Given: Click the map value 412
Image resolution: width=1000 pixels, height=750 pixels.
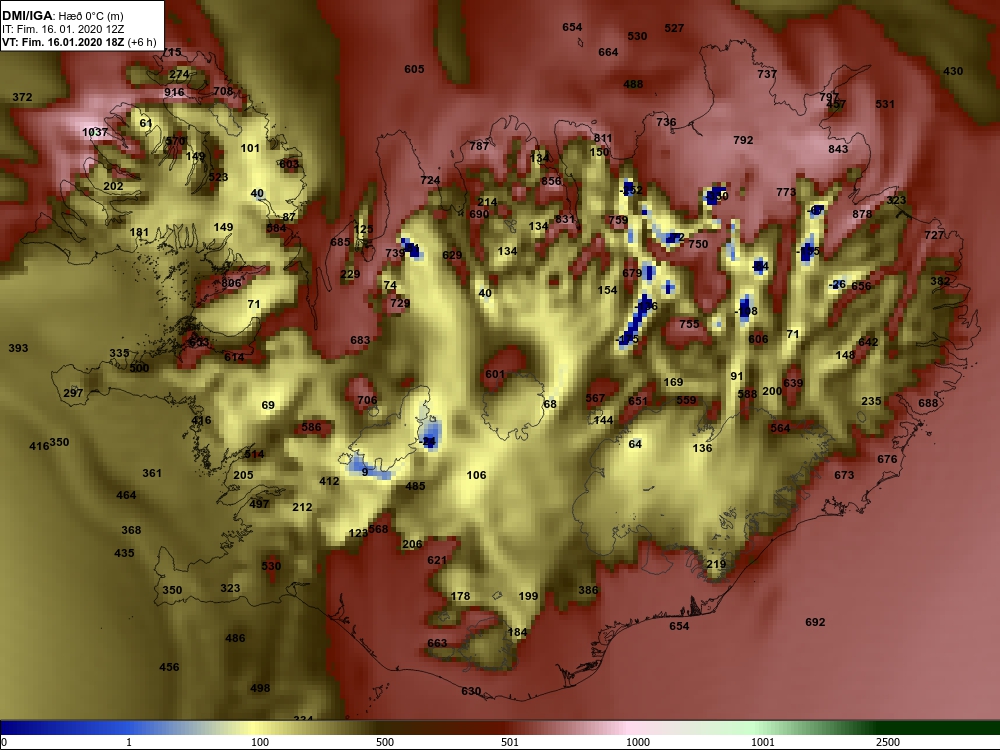Looking at the screenshot, I should pyautogui.click(x=329, y=482).
